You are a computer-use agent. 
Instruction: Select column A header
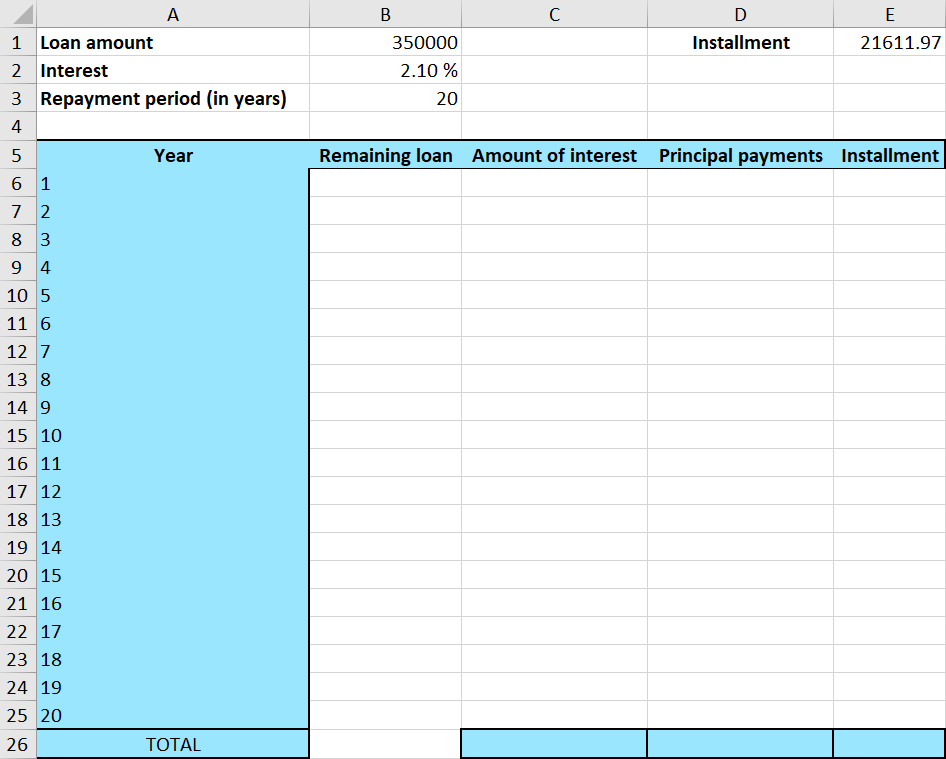pyautogui.click(x=173, y=14)
